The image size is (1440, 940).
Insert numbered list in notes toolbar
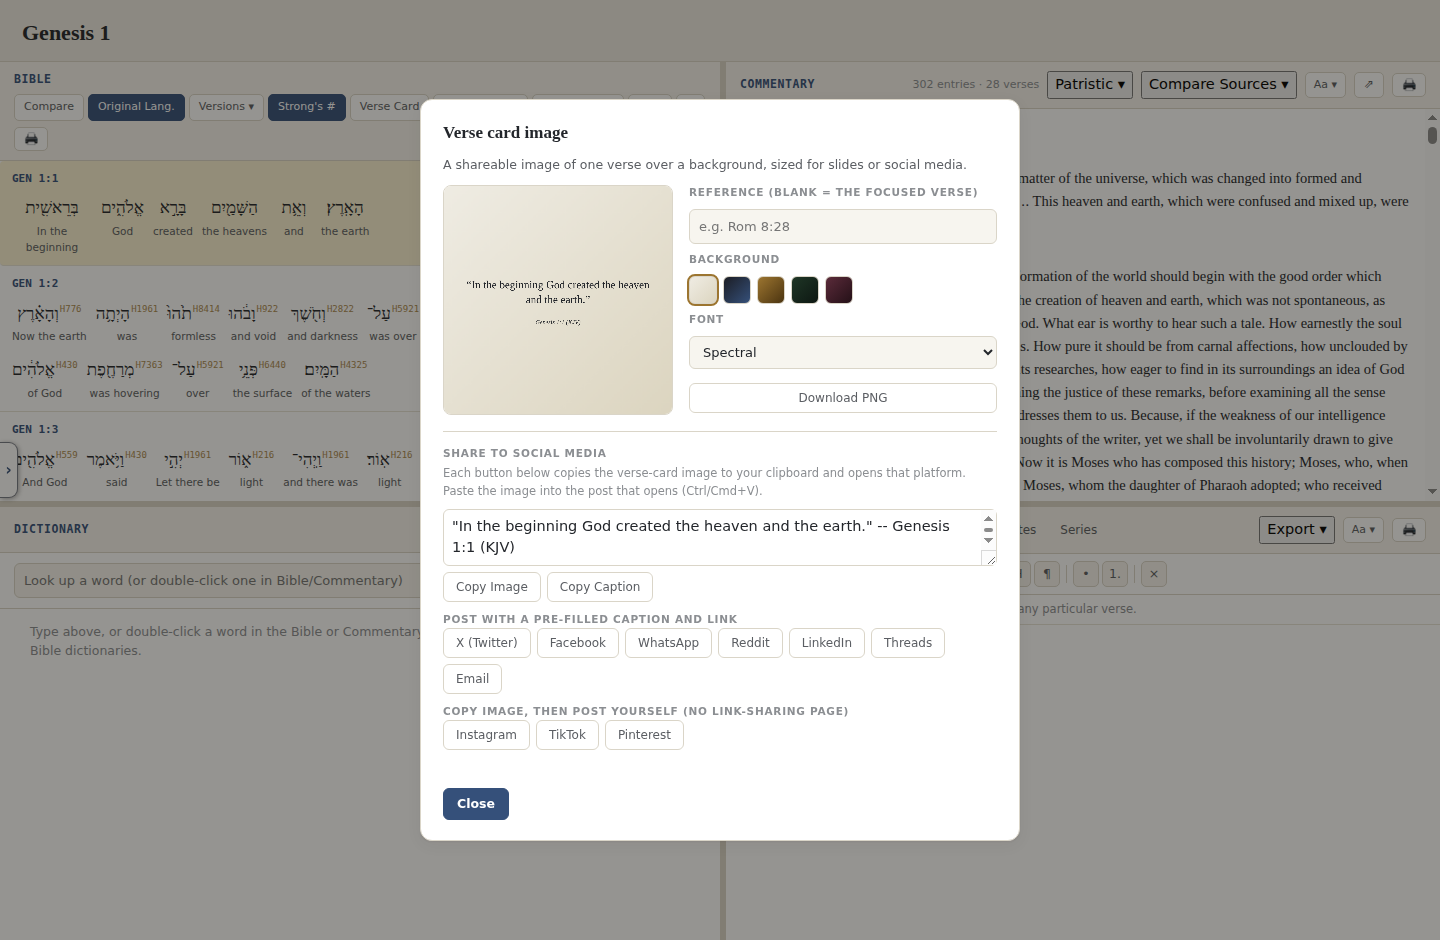(1115, 574)
